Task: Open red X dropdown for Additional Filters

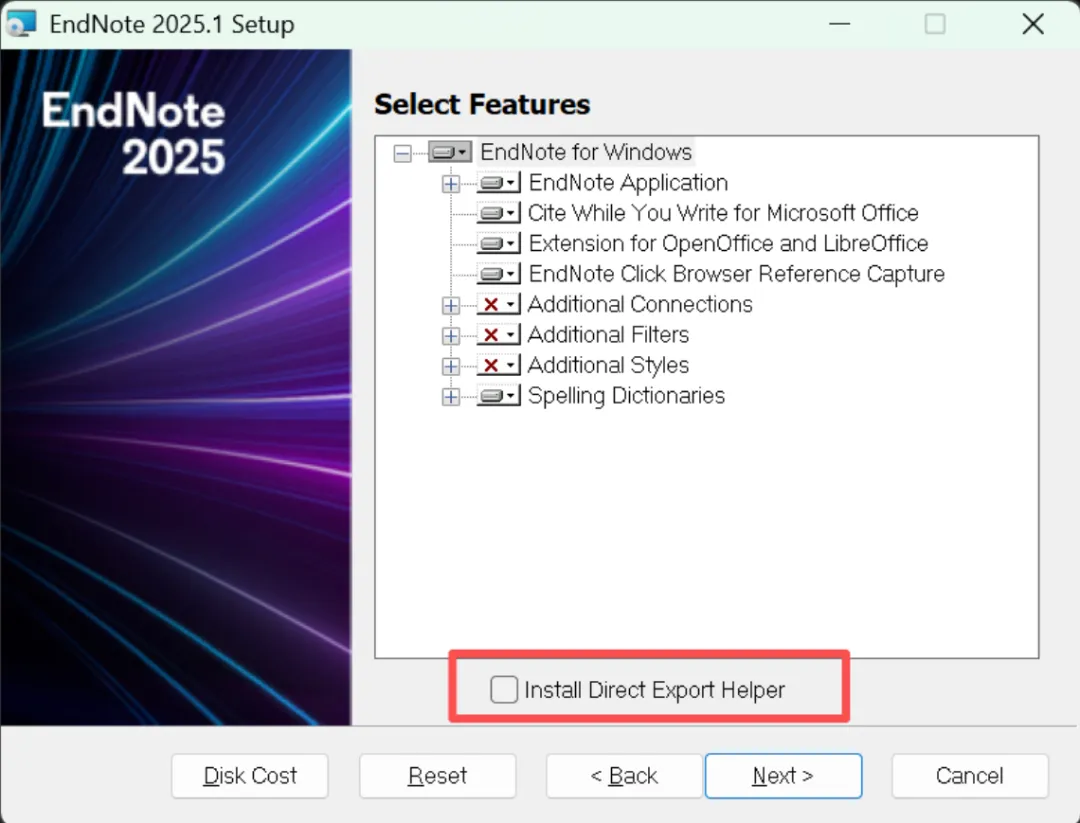Action: pos(499,335)
